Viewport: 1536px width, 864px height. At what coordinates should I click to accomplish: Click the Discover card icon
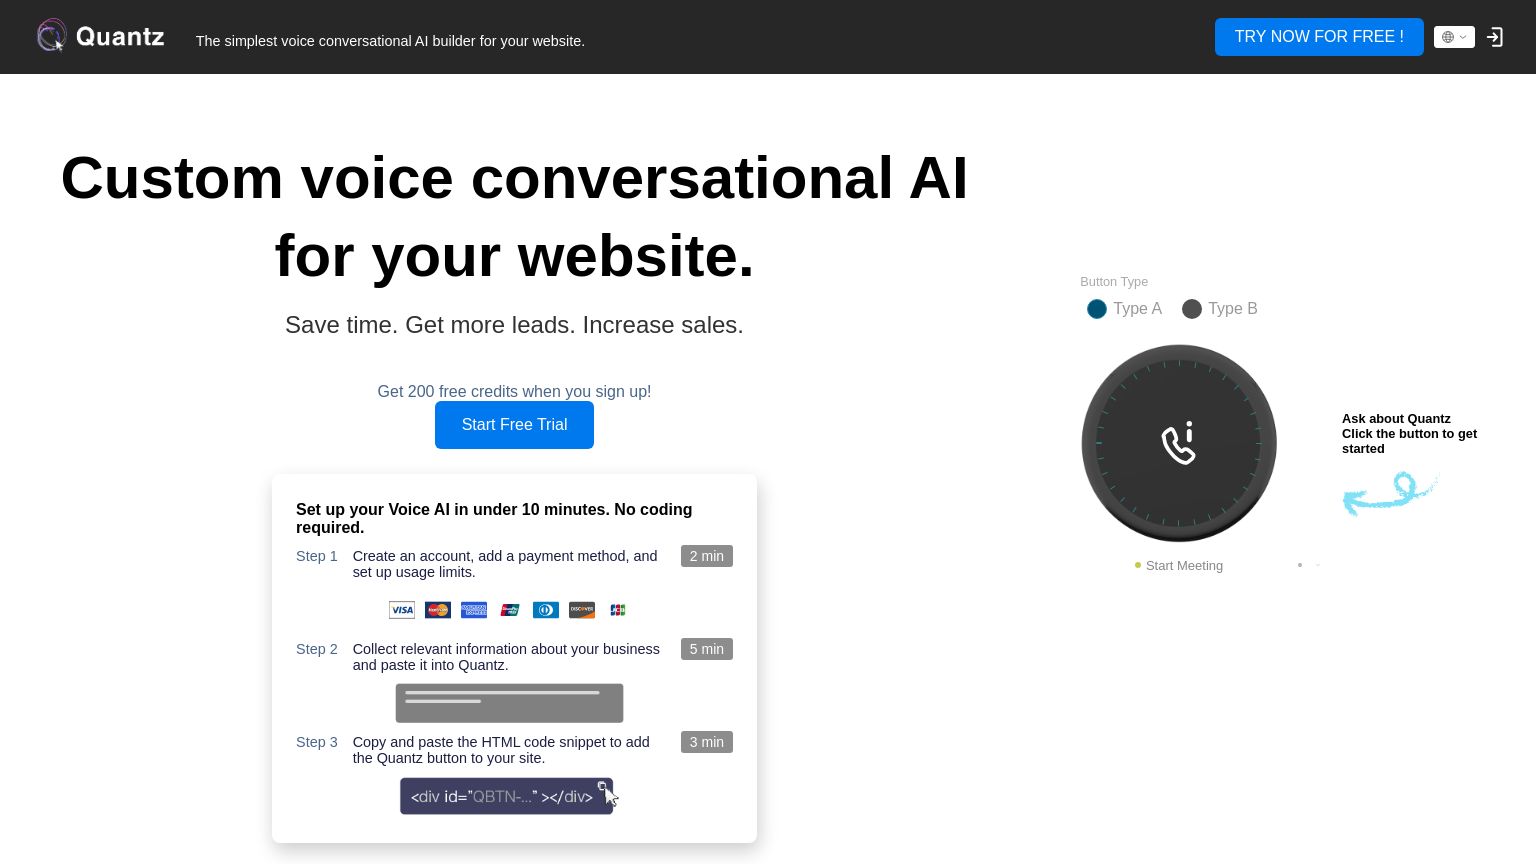coord(582,610)
